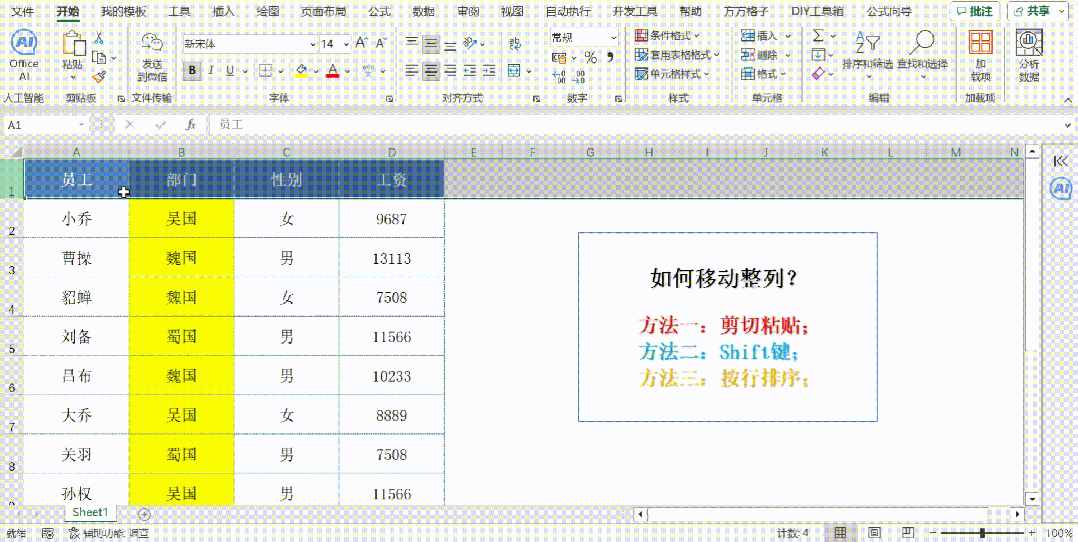Send file to WeChat (发送到微信)
Viewport: 1078px width, 542px height.
coord(152,56)
